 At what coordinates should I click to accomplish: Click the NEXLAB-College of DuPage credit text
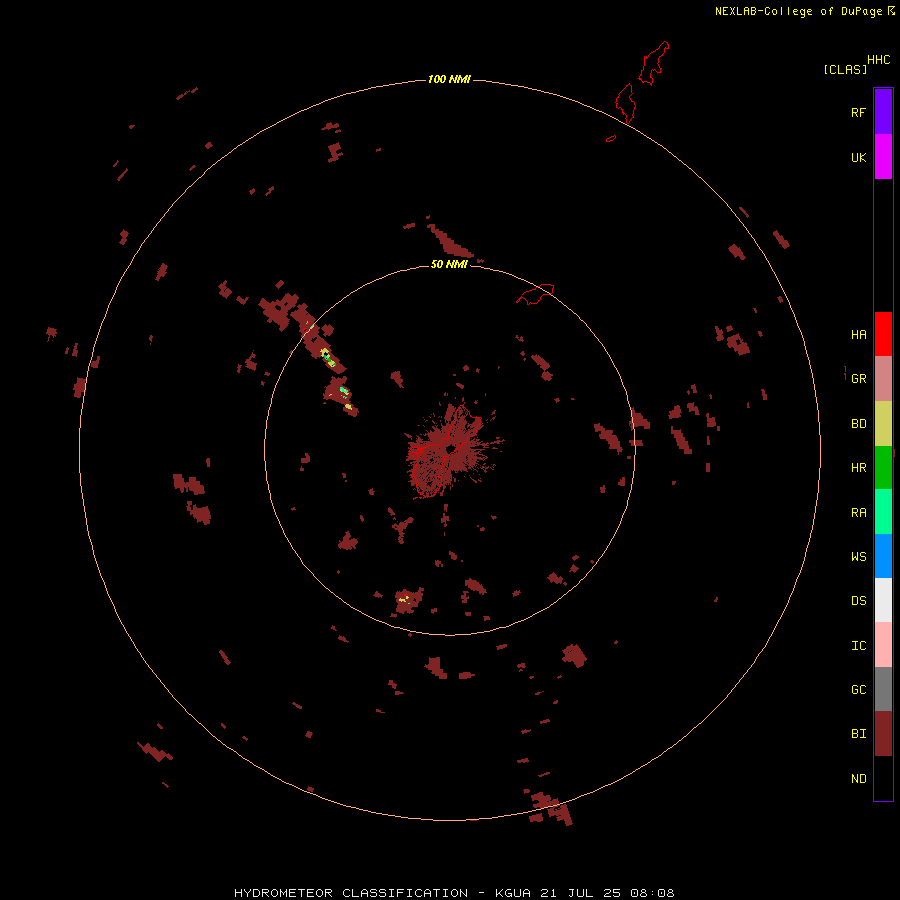coord(798,11)
